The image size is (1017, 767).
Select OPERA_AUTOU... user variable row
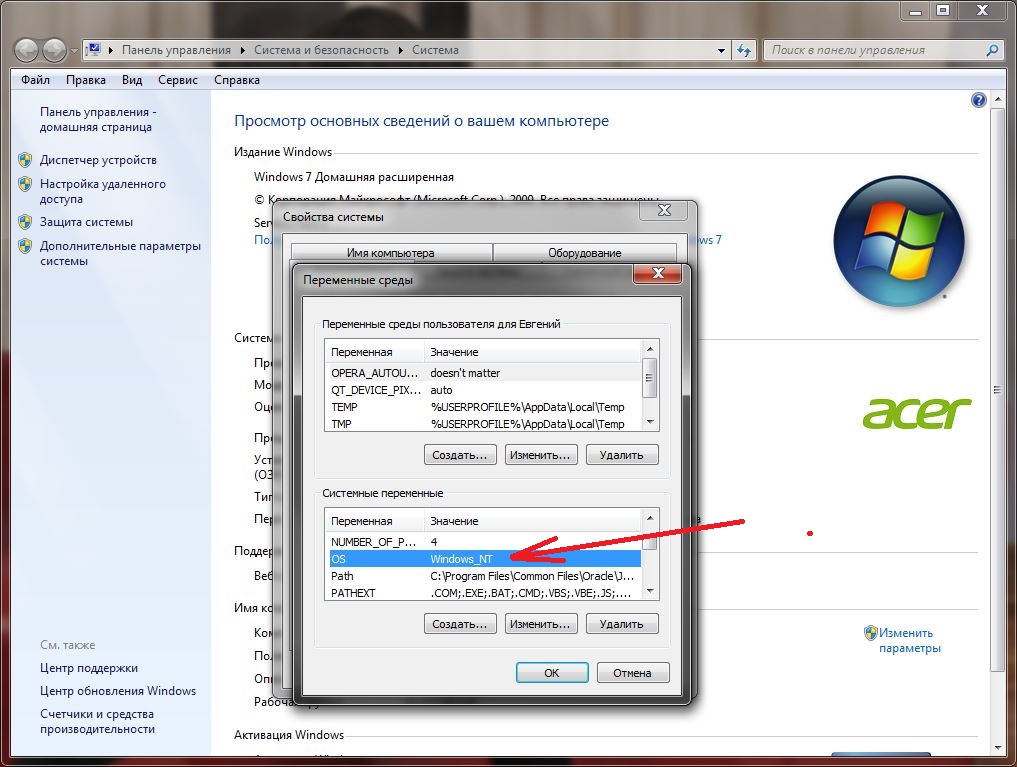tap(485, 373)
